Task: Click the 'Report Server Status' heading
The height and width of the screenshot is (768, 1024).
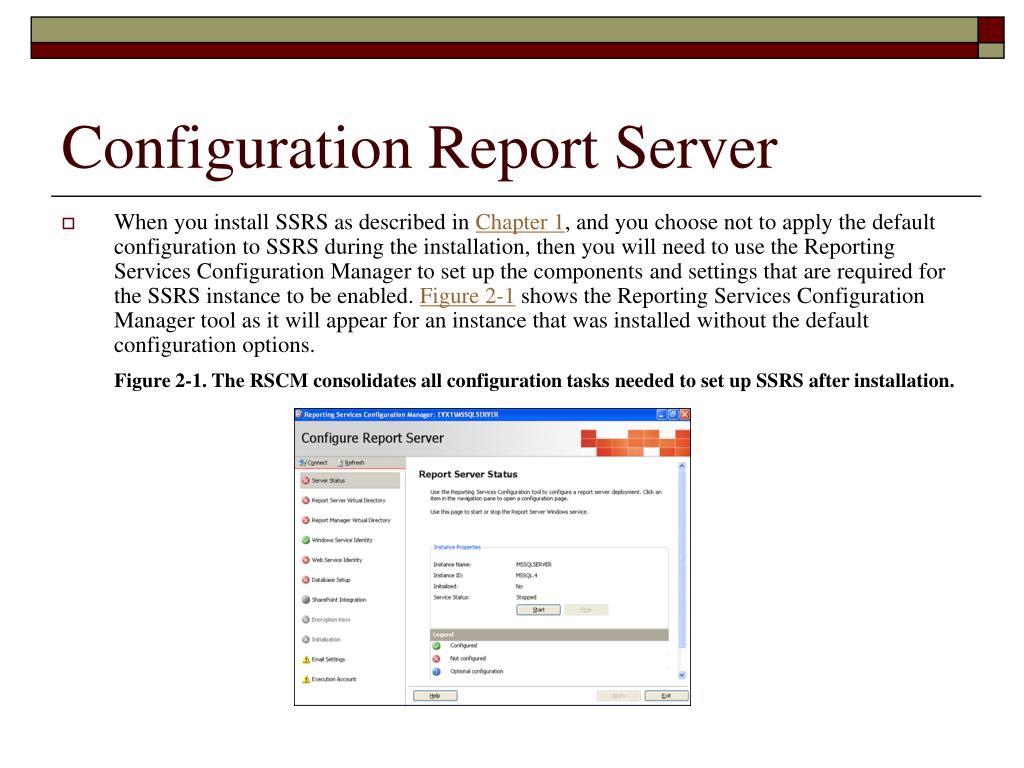Action: 468,474
